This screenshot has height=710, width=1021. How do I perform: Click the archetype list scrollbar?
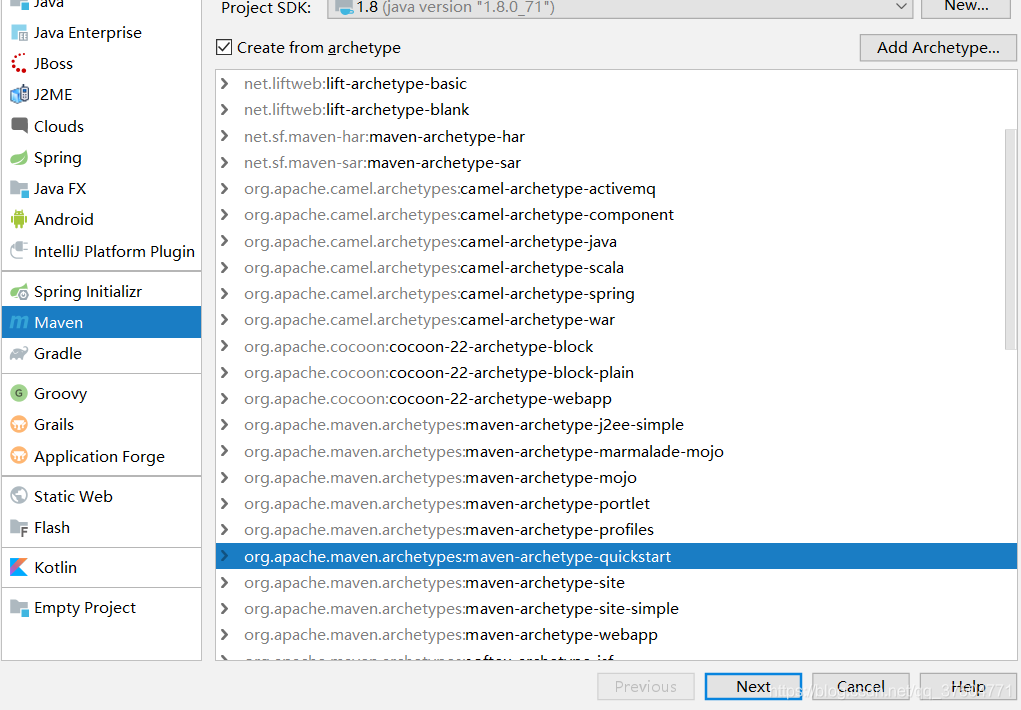(x=1011, y=239)
